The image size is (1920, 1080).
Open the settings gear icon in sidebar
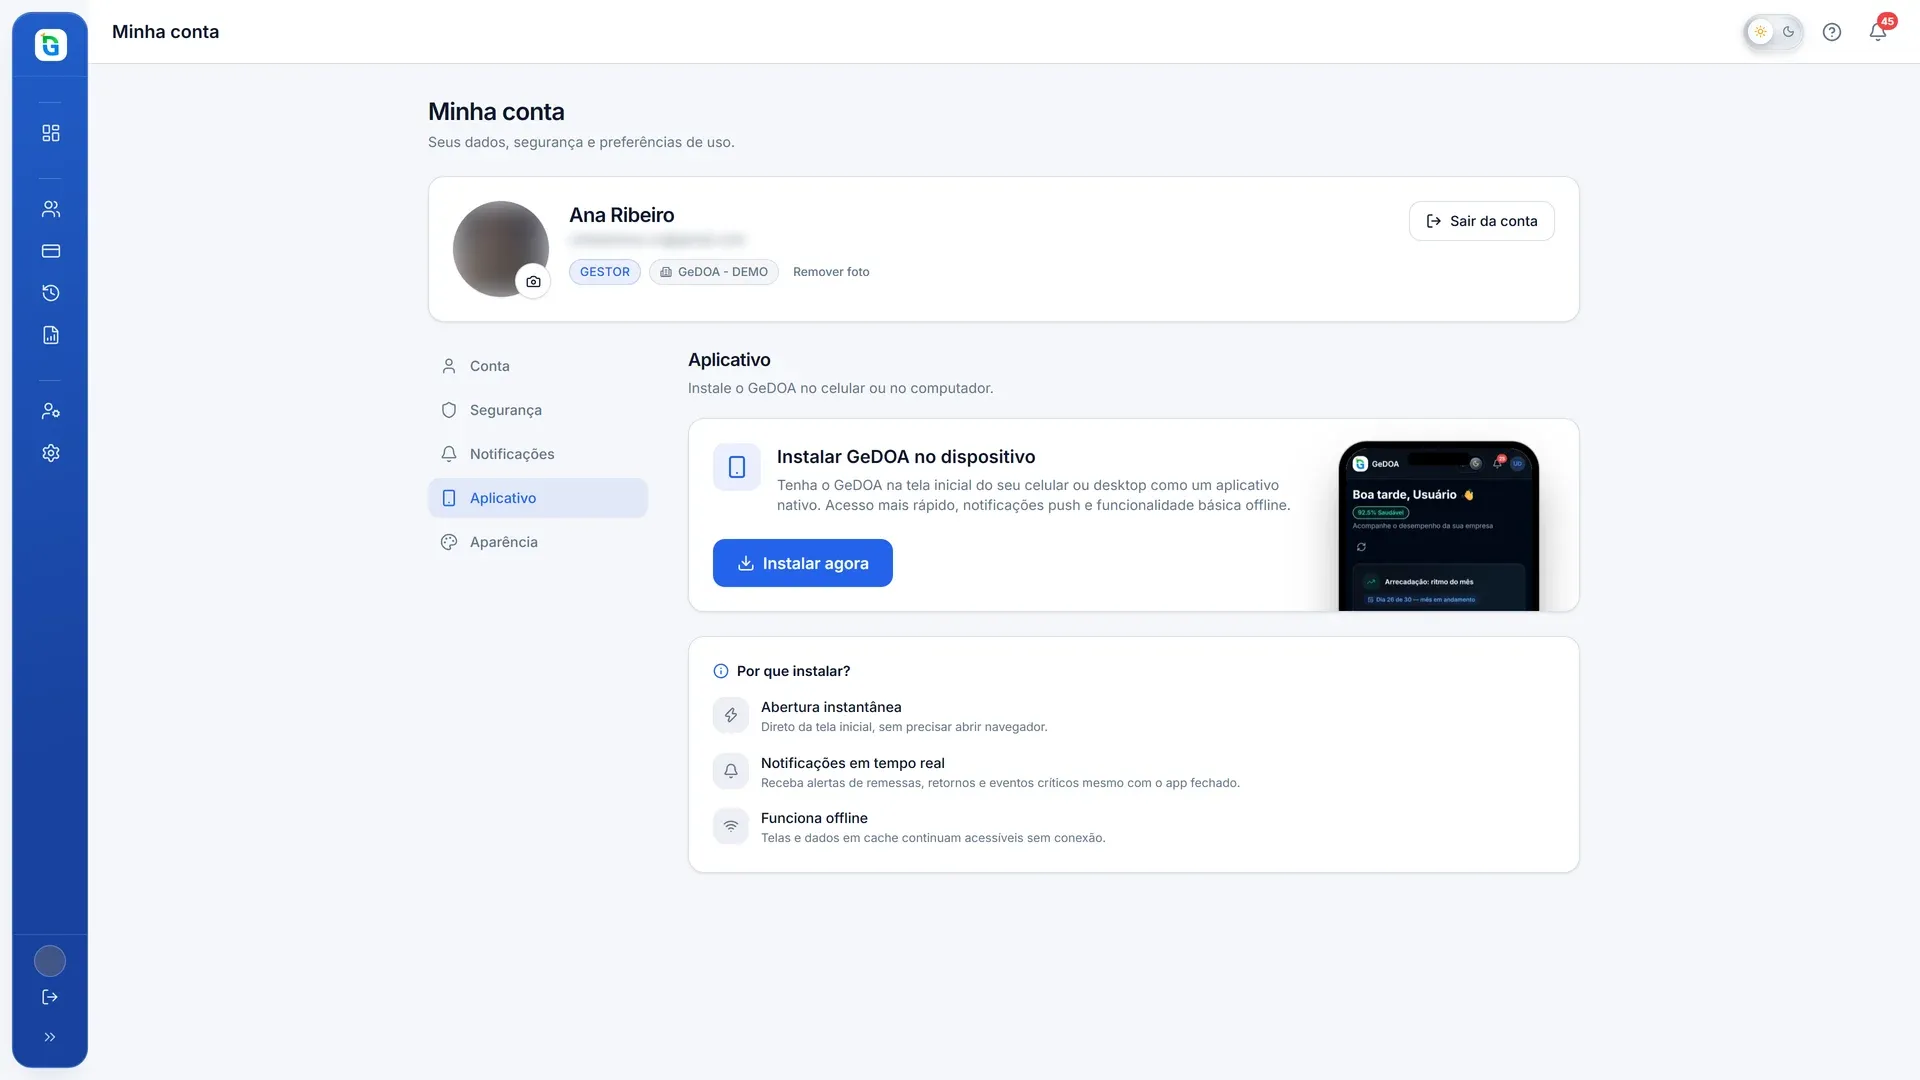[x=51, y=453]
